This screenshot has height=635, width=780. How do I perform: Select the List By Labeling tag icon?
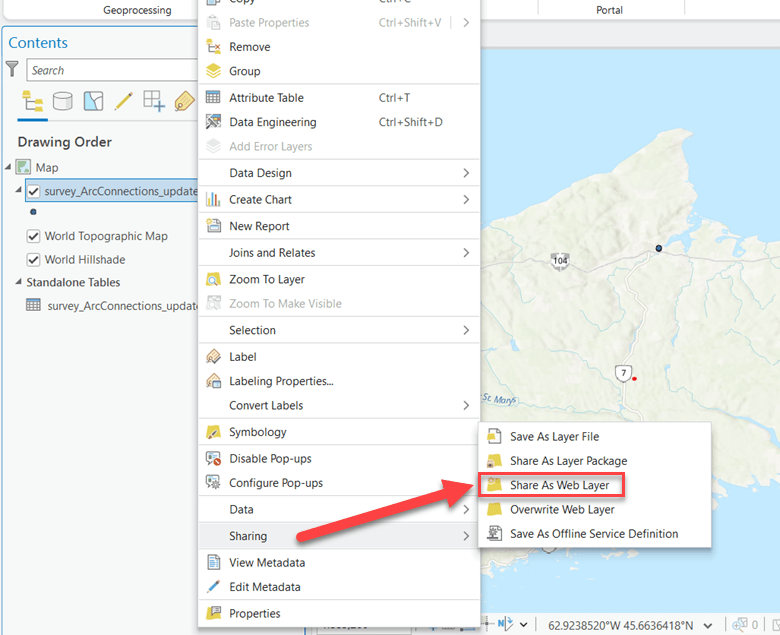(184, 101)
